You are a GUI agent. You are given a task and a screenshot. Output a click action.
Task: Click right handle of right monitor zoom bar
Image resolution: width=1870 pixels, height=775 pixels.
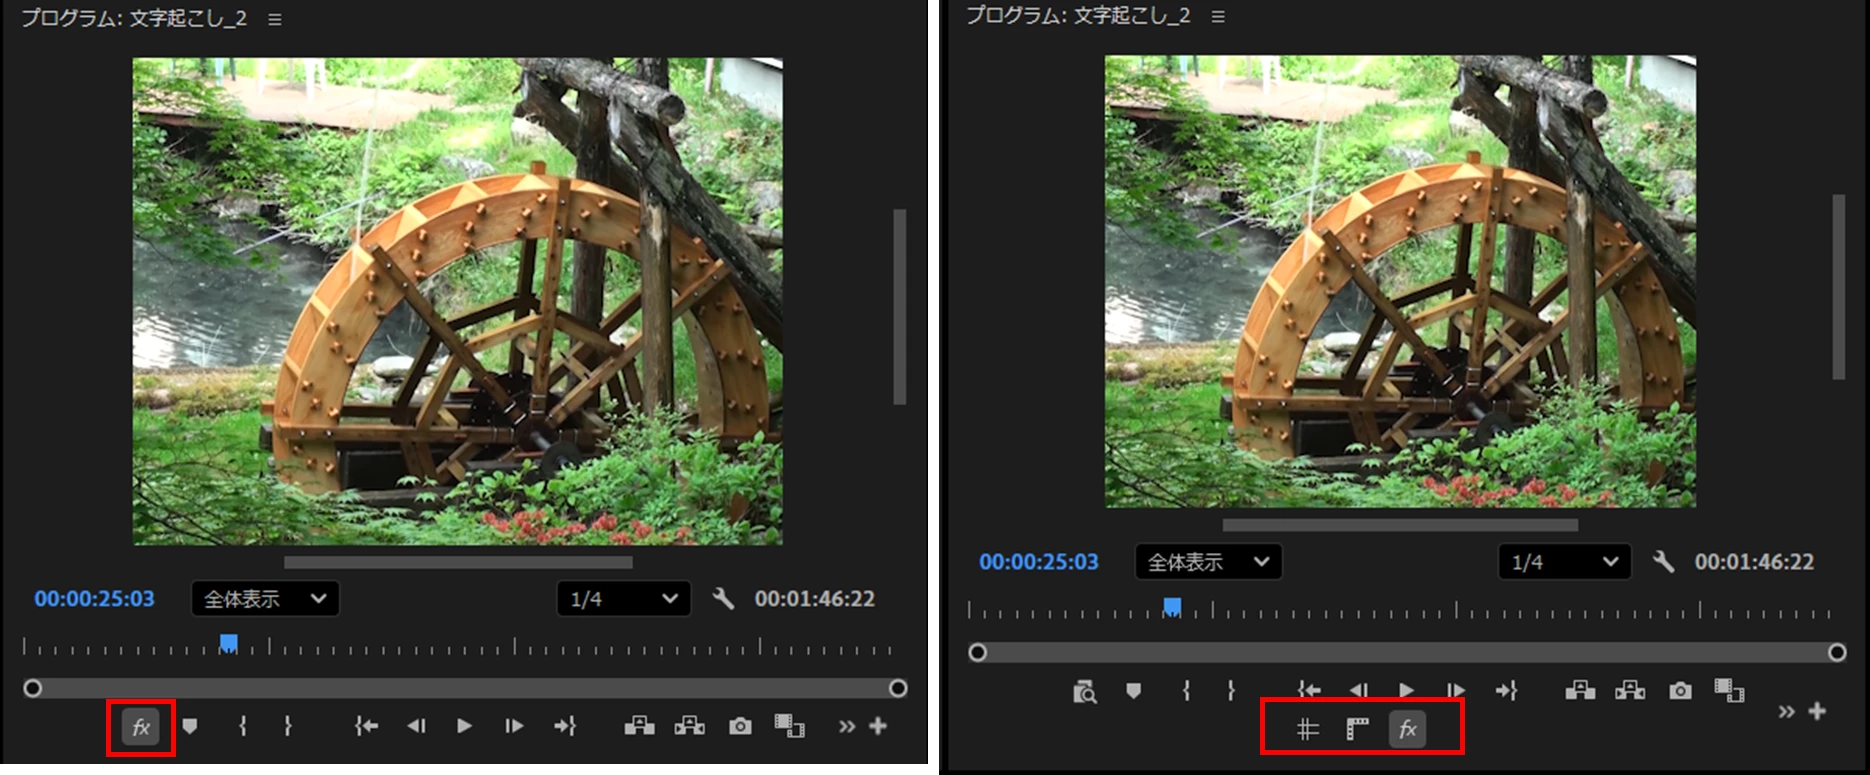coord(1837,652)
